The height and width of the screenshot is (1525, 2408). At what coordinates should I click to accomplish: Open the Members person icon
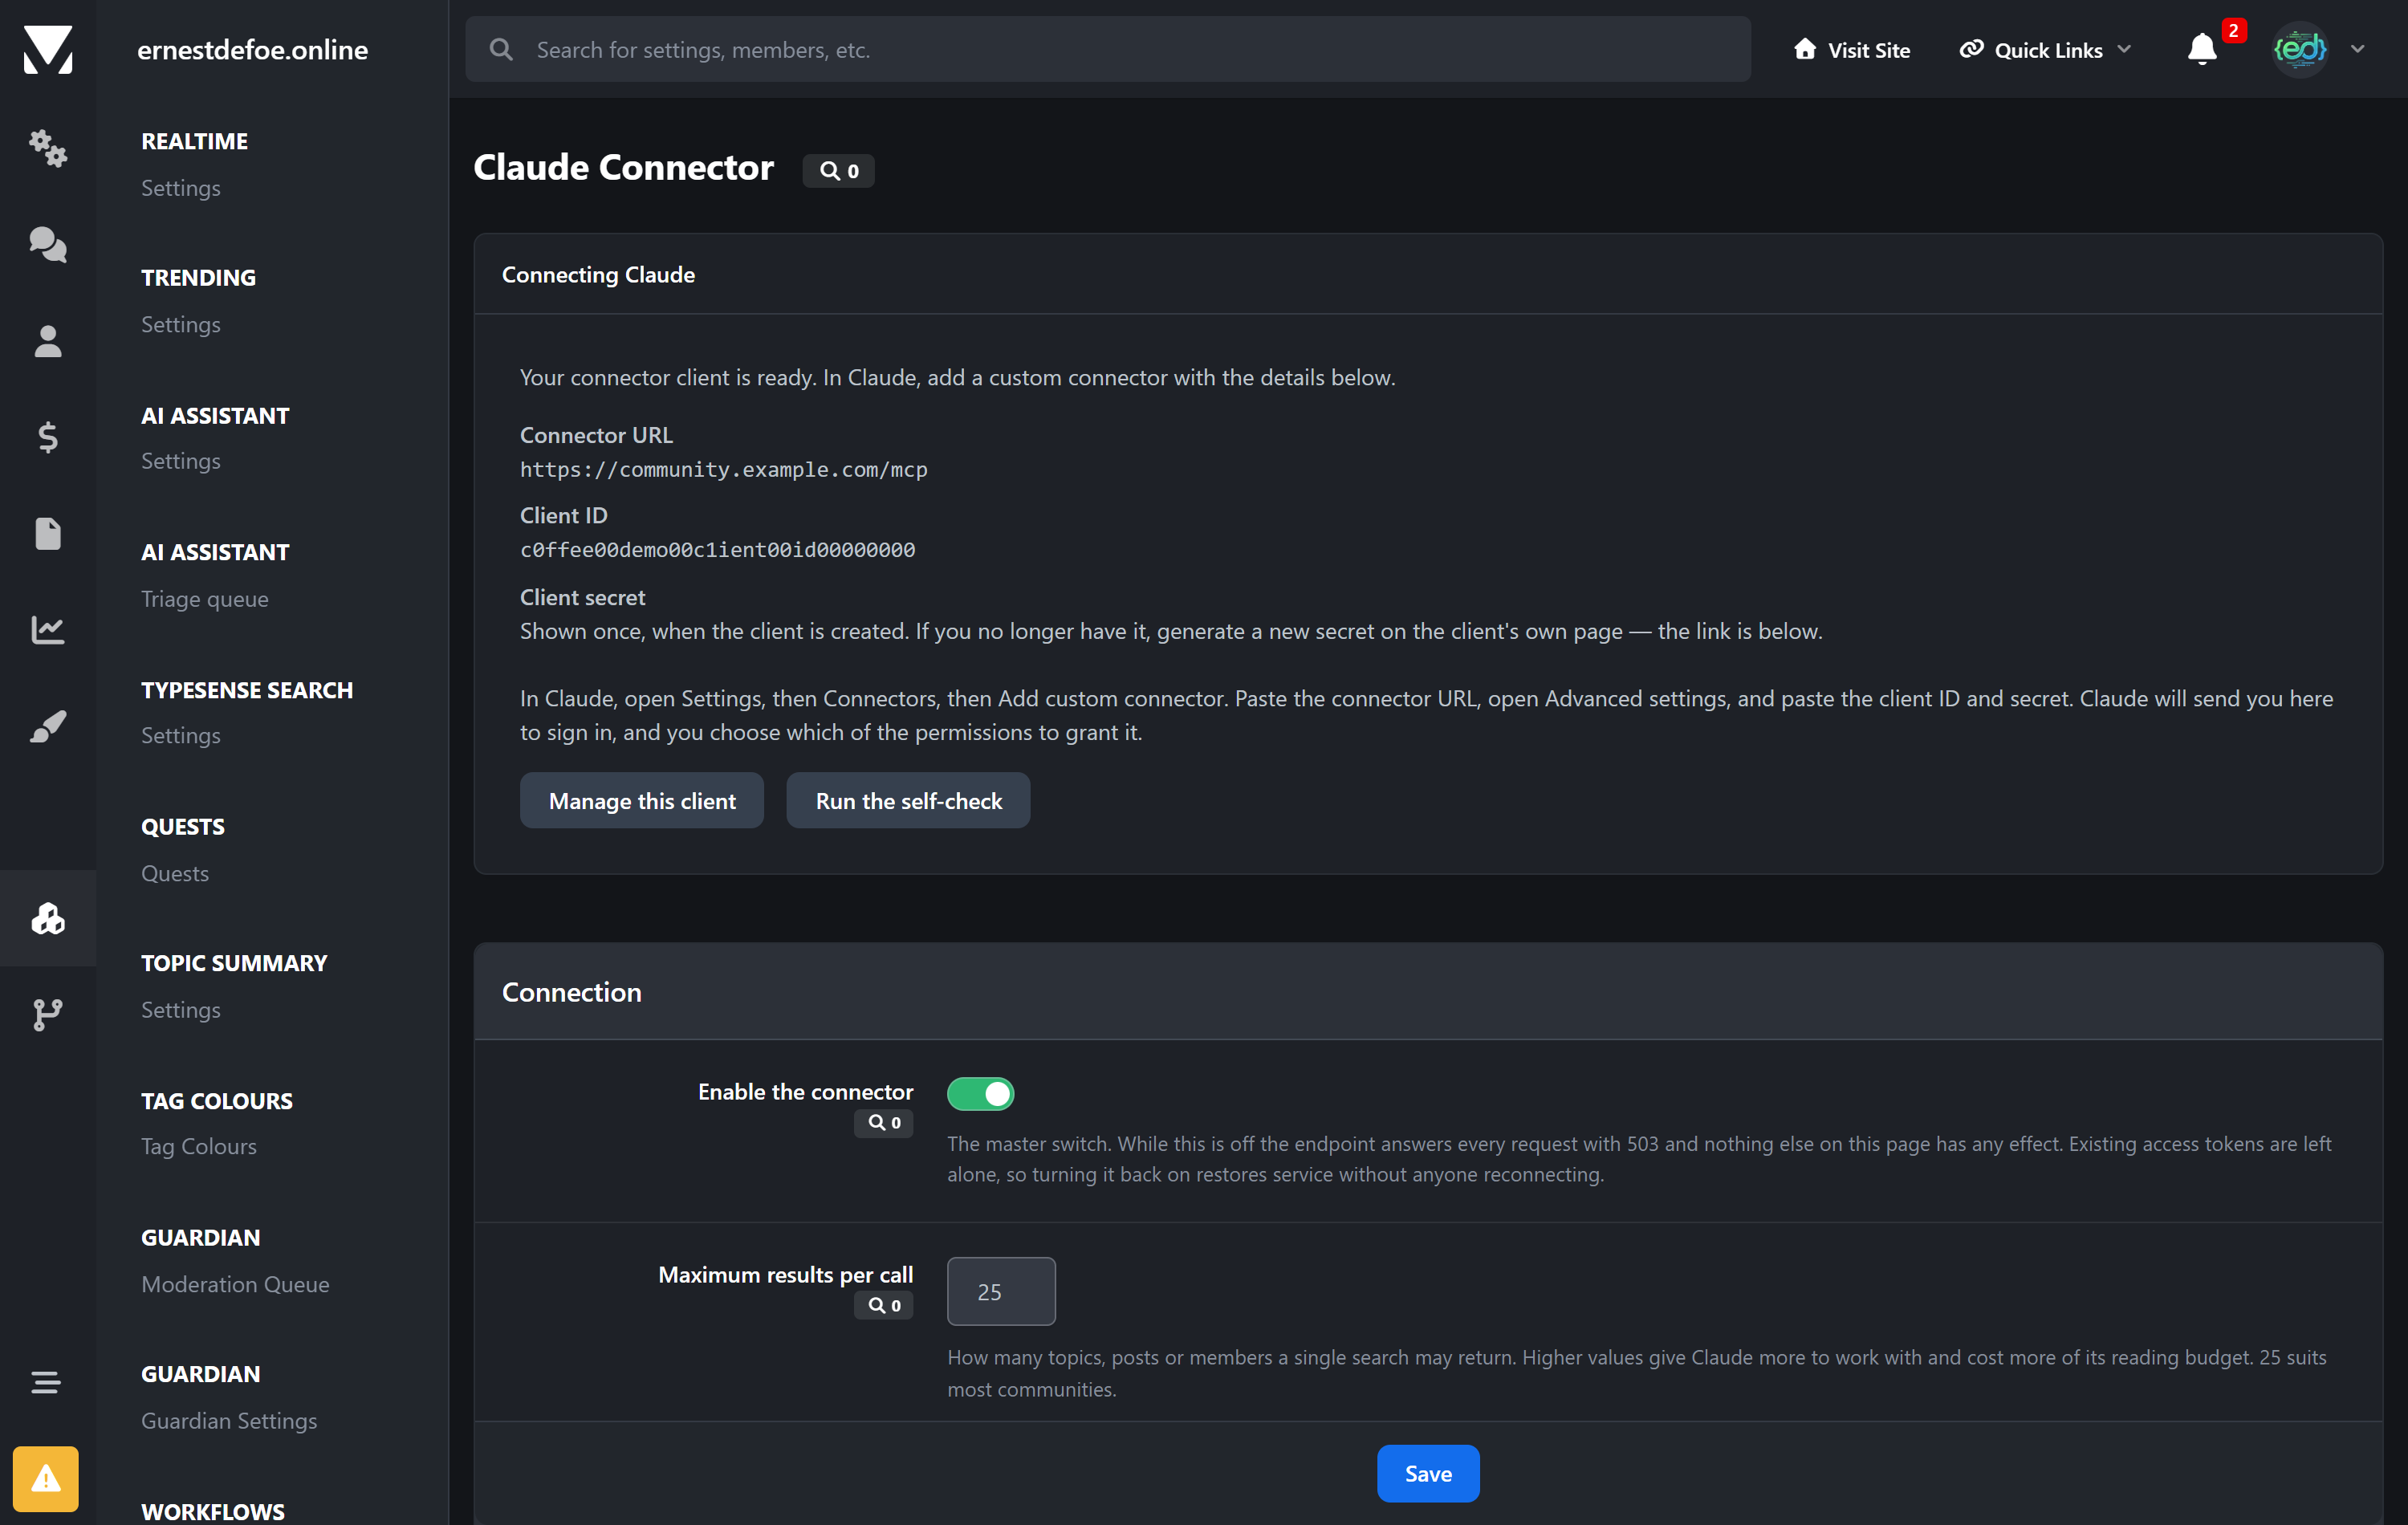pos(48,341)
